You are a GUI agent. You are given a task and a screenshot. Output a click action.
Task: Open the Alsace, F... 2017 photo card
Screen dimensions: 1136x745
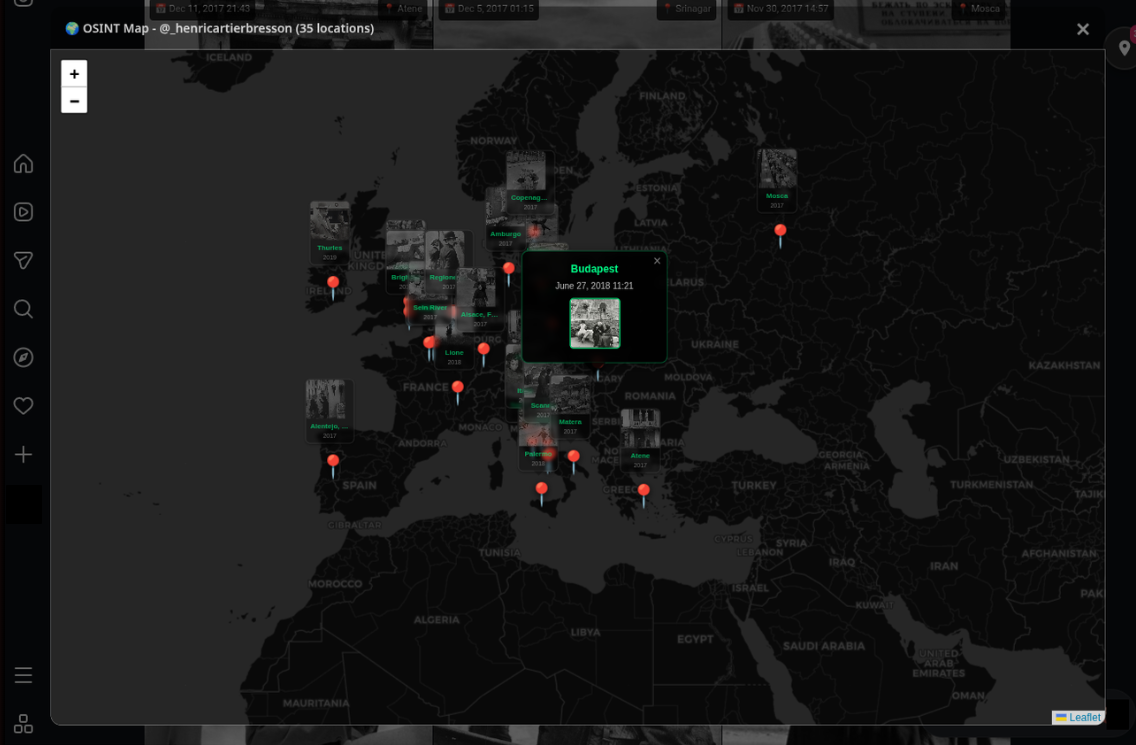(x=479, y=299)
